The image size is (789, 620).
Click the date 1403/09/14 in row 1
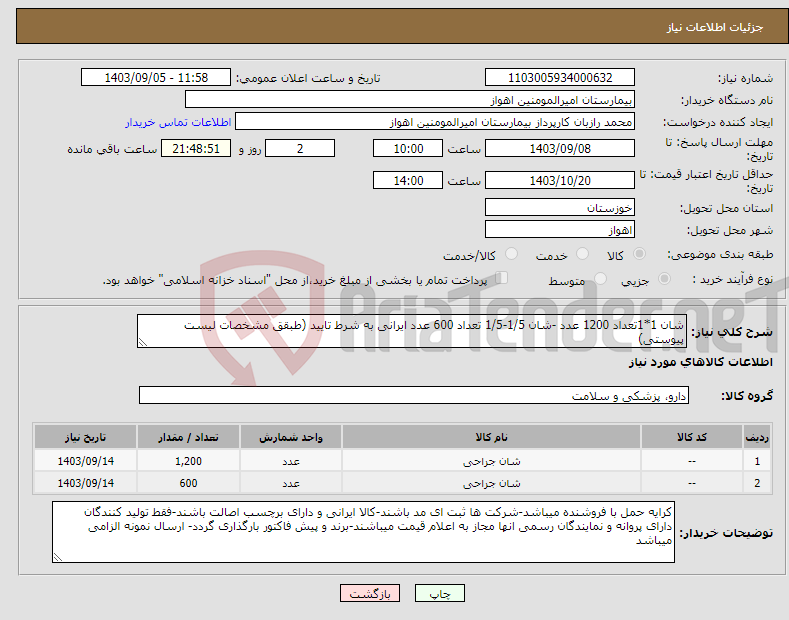(86, 461)
